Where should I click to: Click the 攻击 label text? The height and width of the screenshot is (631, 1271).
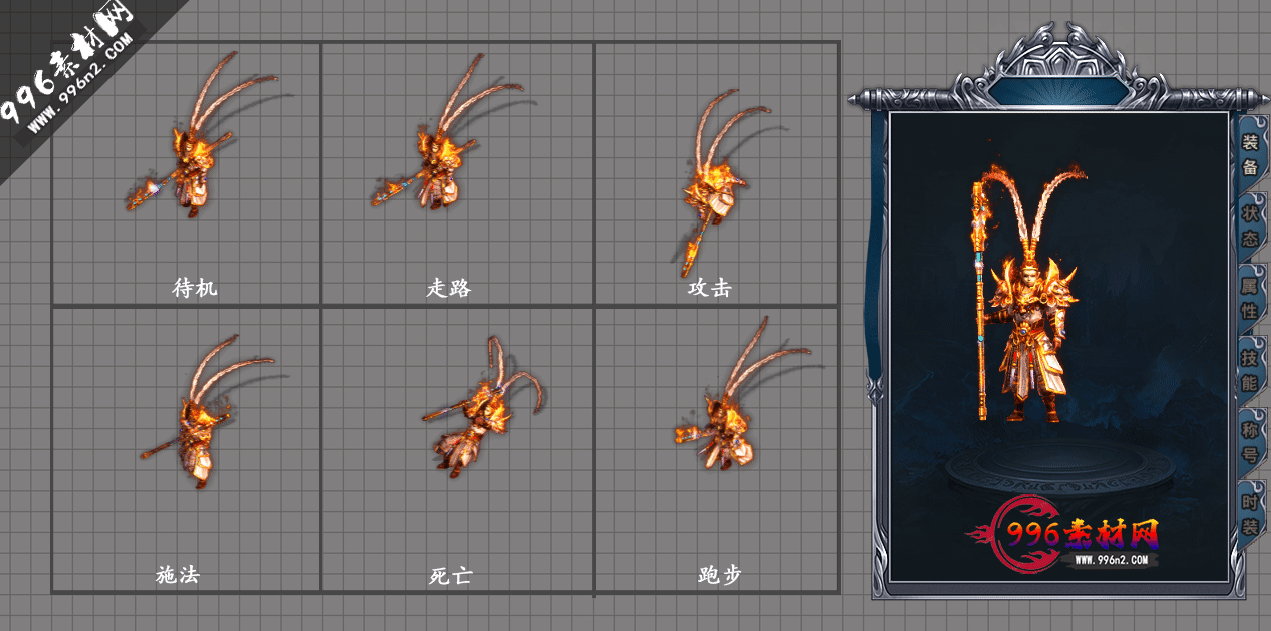point(710,288)
